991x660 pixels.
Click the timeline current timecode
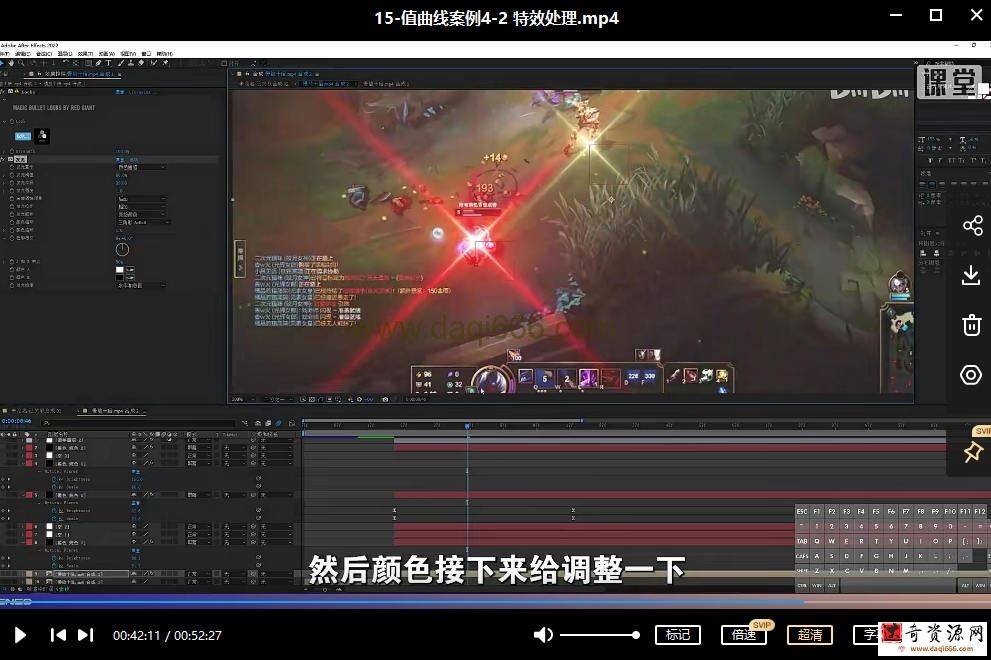[16, 421]
